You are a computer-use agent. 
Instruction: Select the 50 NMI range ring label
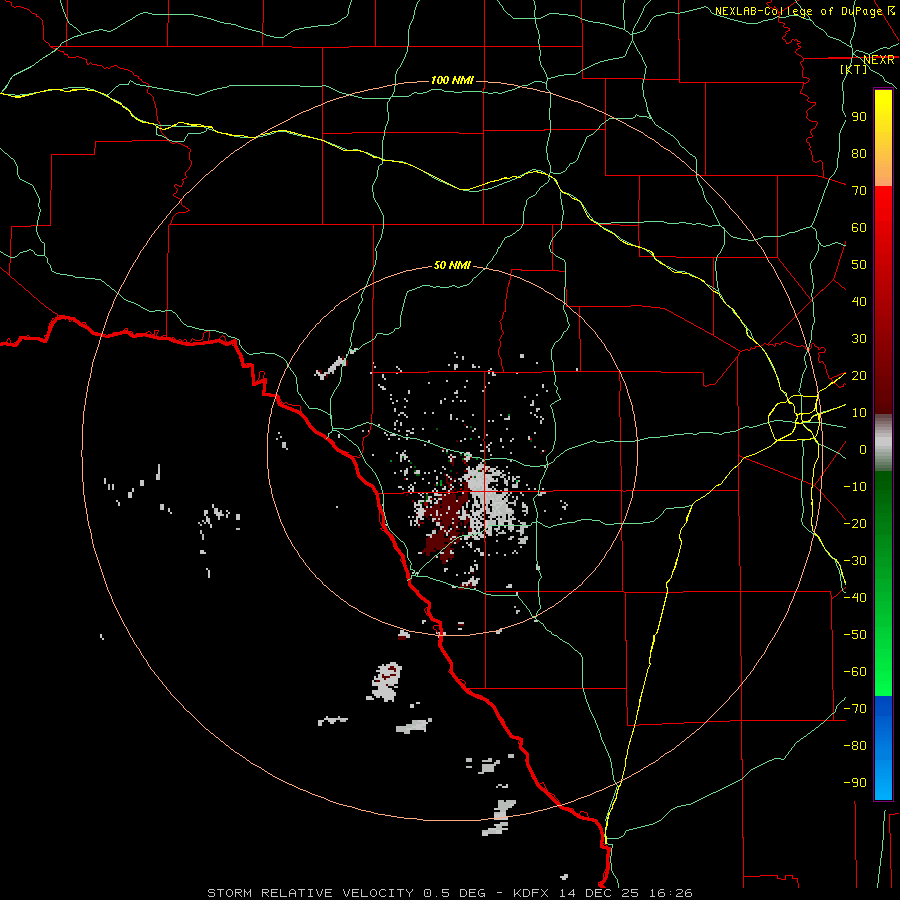click(x=452, y=265)
